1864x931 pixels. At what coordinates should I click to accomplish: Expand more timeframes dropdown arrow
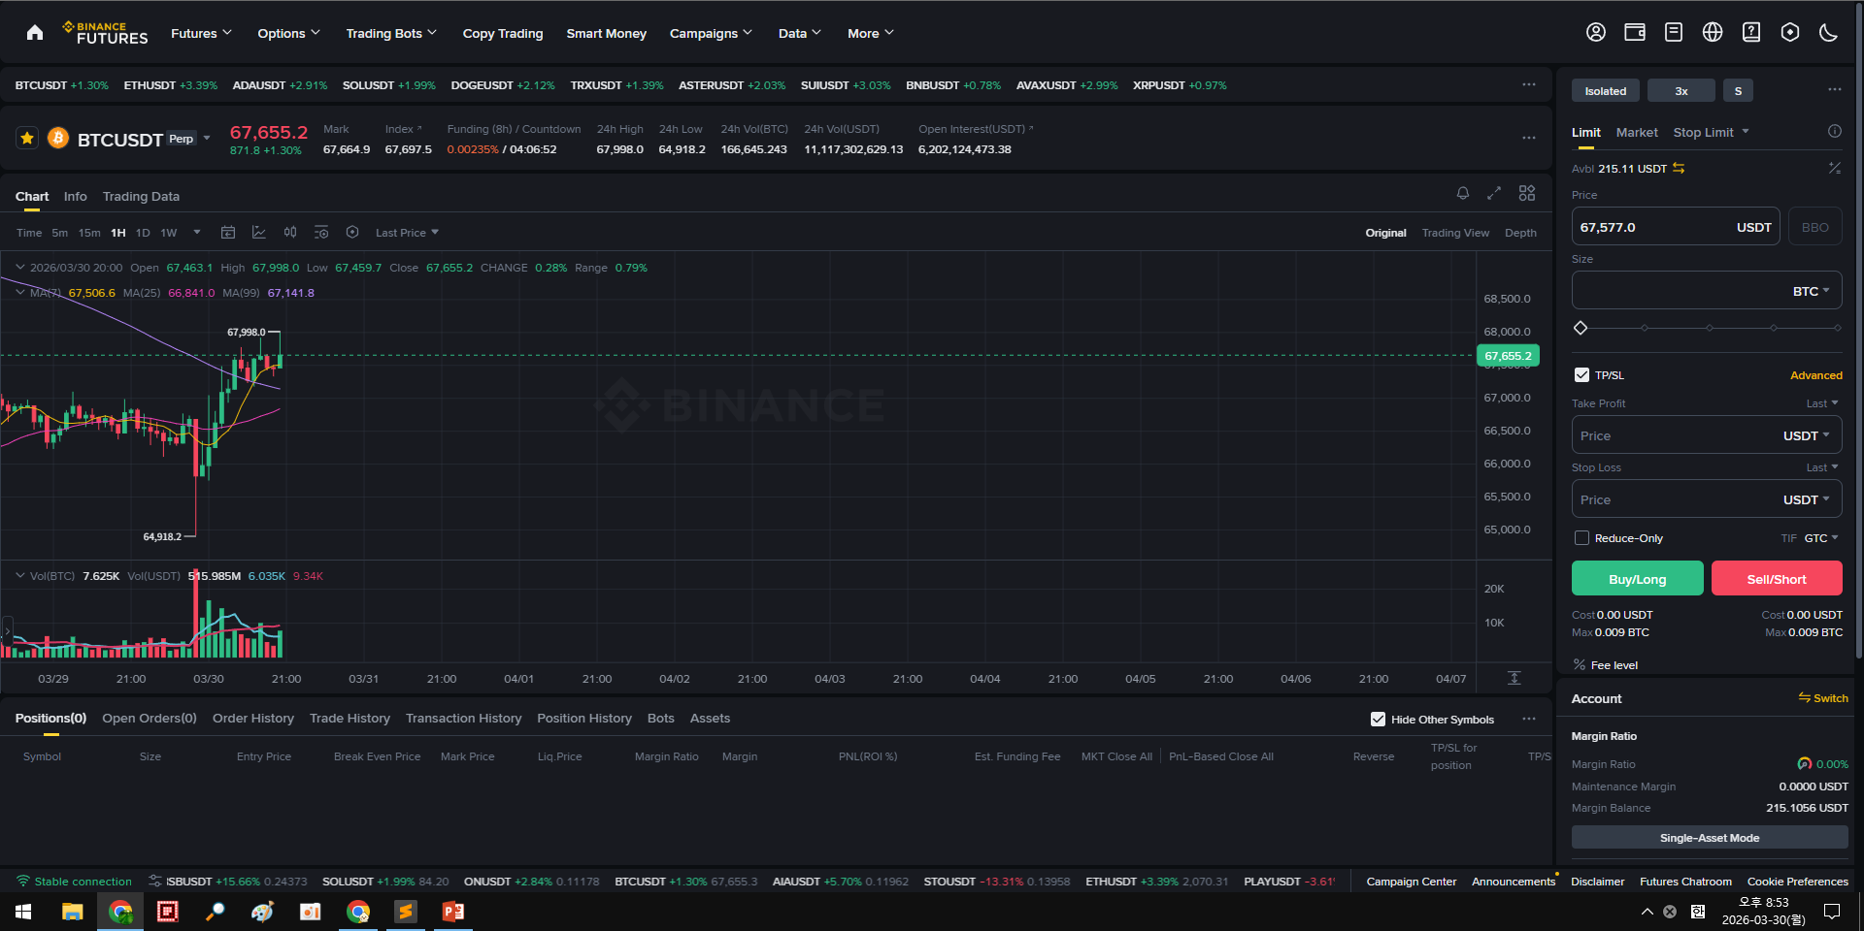[x=197, y=233]
